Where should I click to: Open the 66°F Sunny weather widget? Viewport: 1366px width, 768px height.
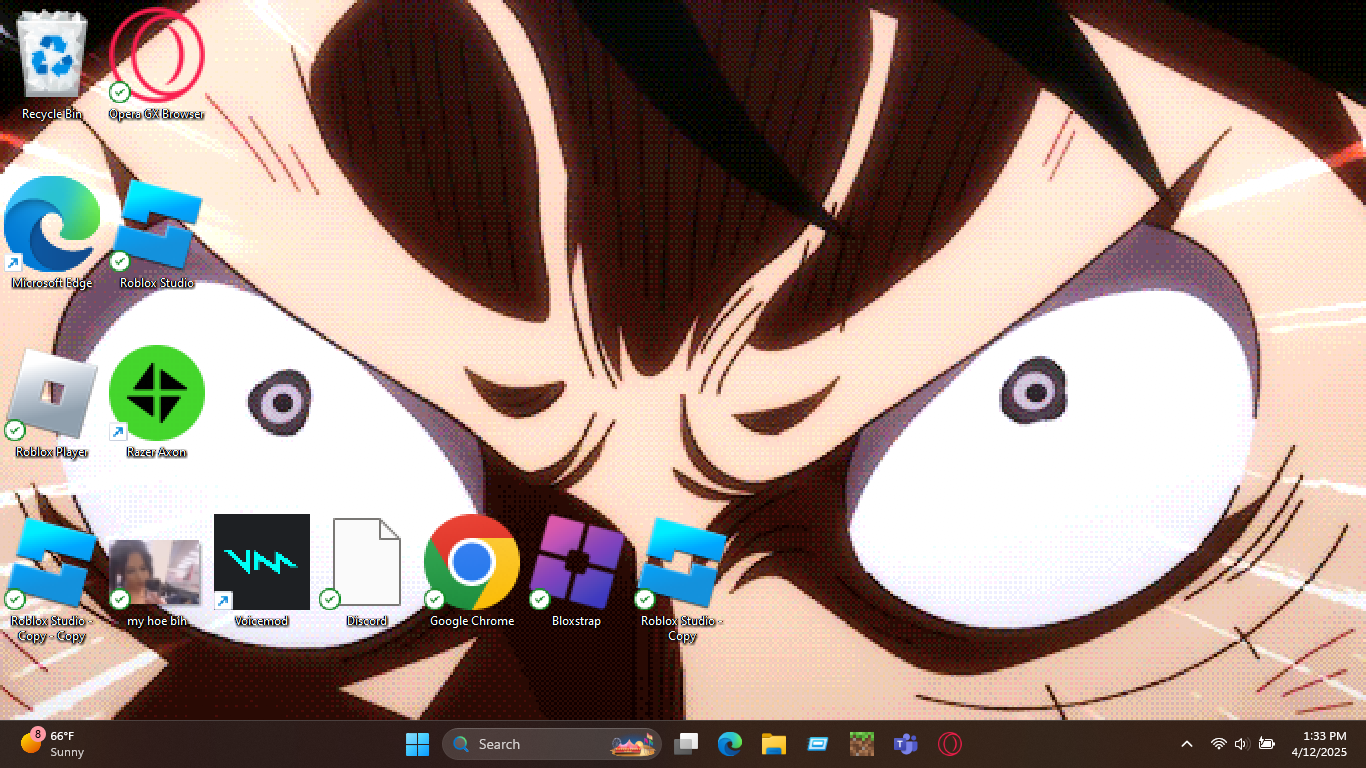point(54,744)
